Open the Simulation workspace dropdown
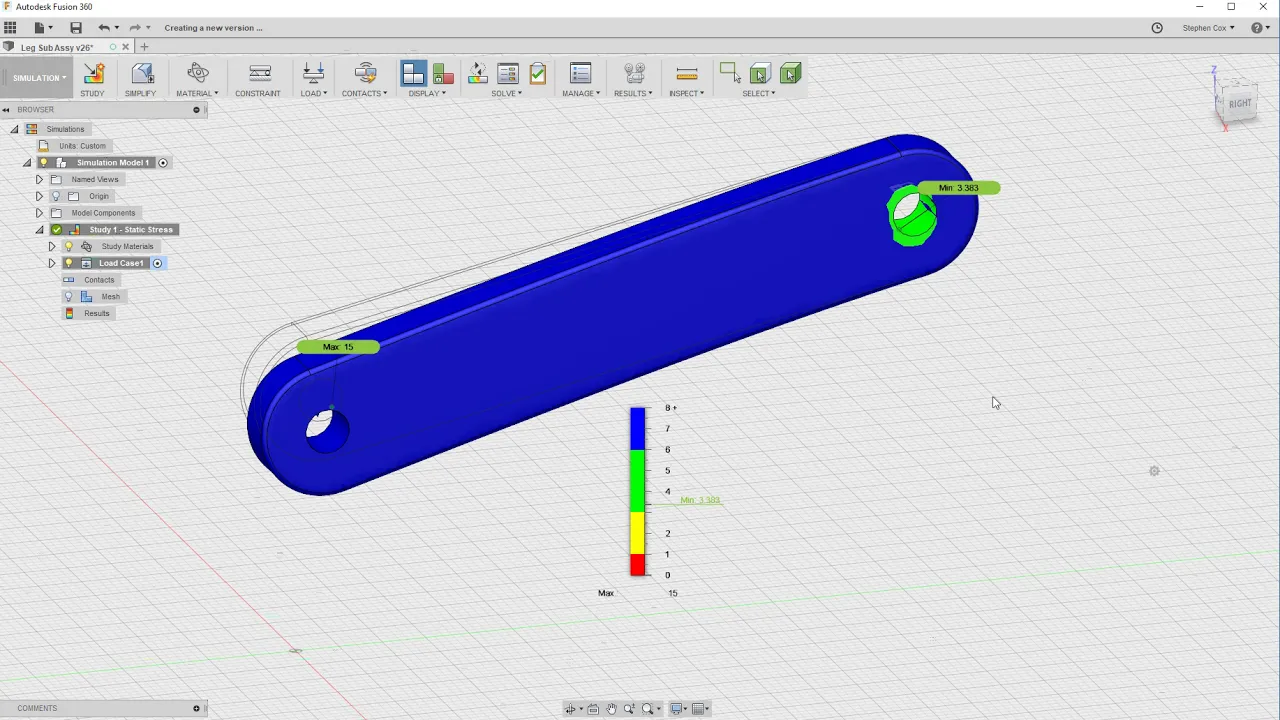Image resolution: width=1280 pixels, height=720 pixels. pos(39,78)
